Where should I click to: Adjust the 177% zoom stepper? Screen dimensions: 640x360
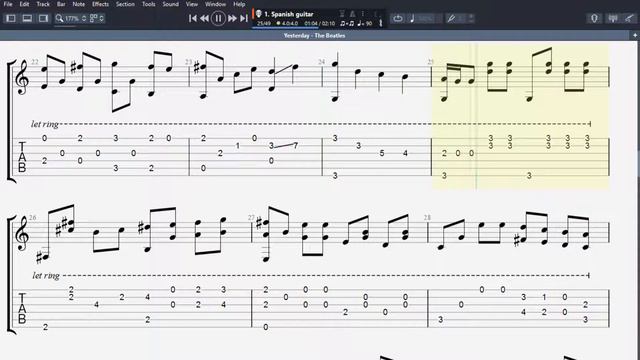(84, 18)
